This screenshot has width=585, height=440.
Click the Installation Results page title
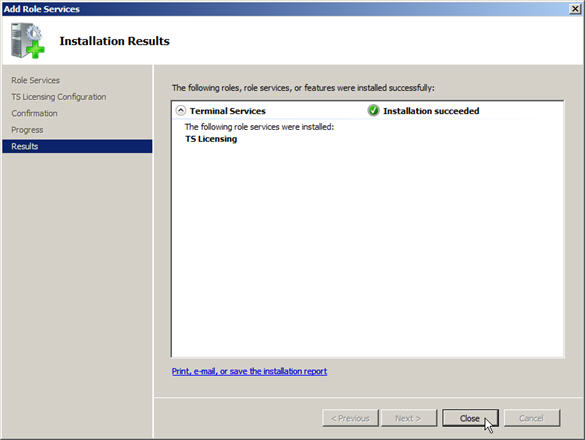pos(115,41)
